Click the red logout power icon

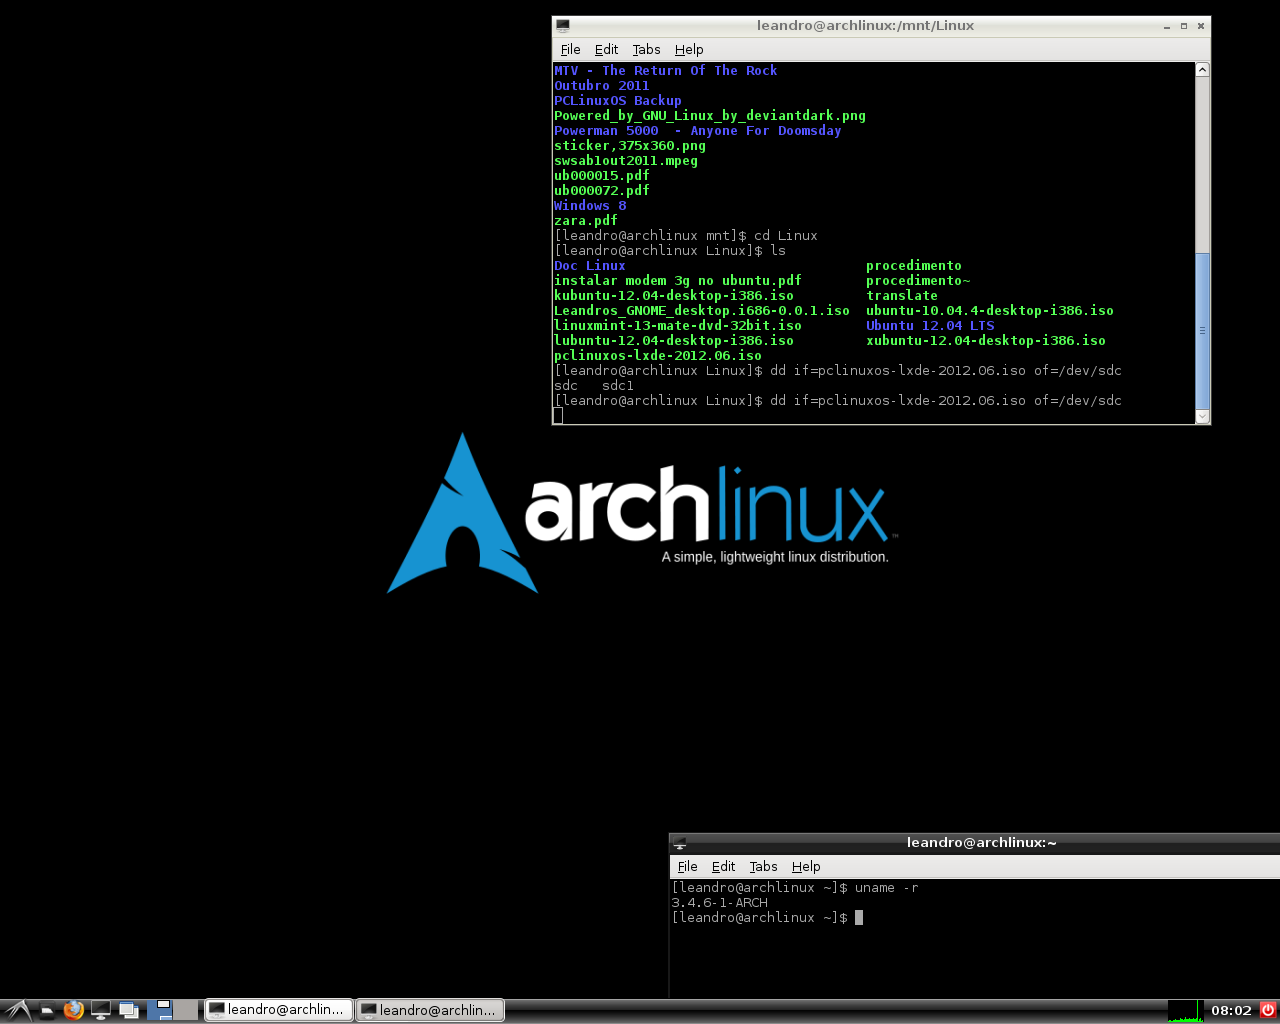point(1268,1010)
